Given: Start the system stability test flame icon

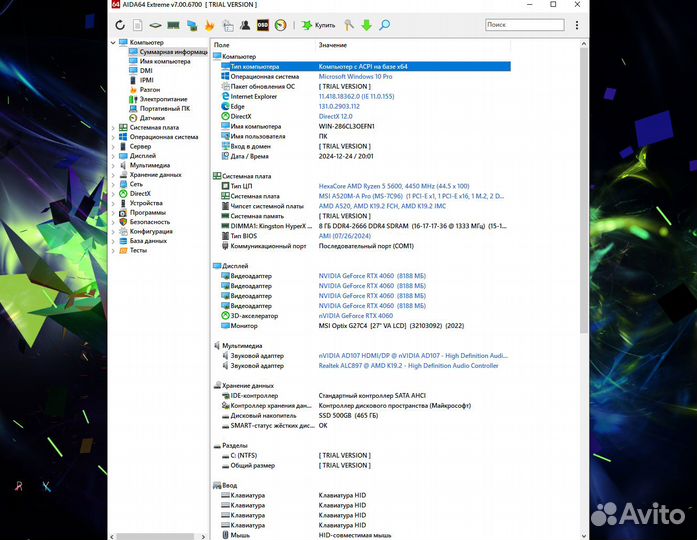Looking at the screenshot, I should (x=209, y=25).
